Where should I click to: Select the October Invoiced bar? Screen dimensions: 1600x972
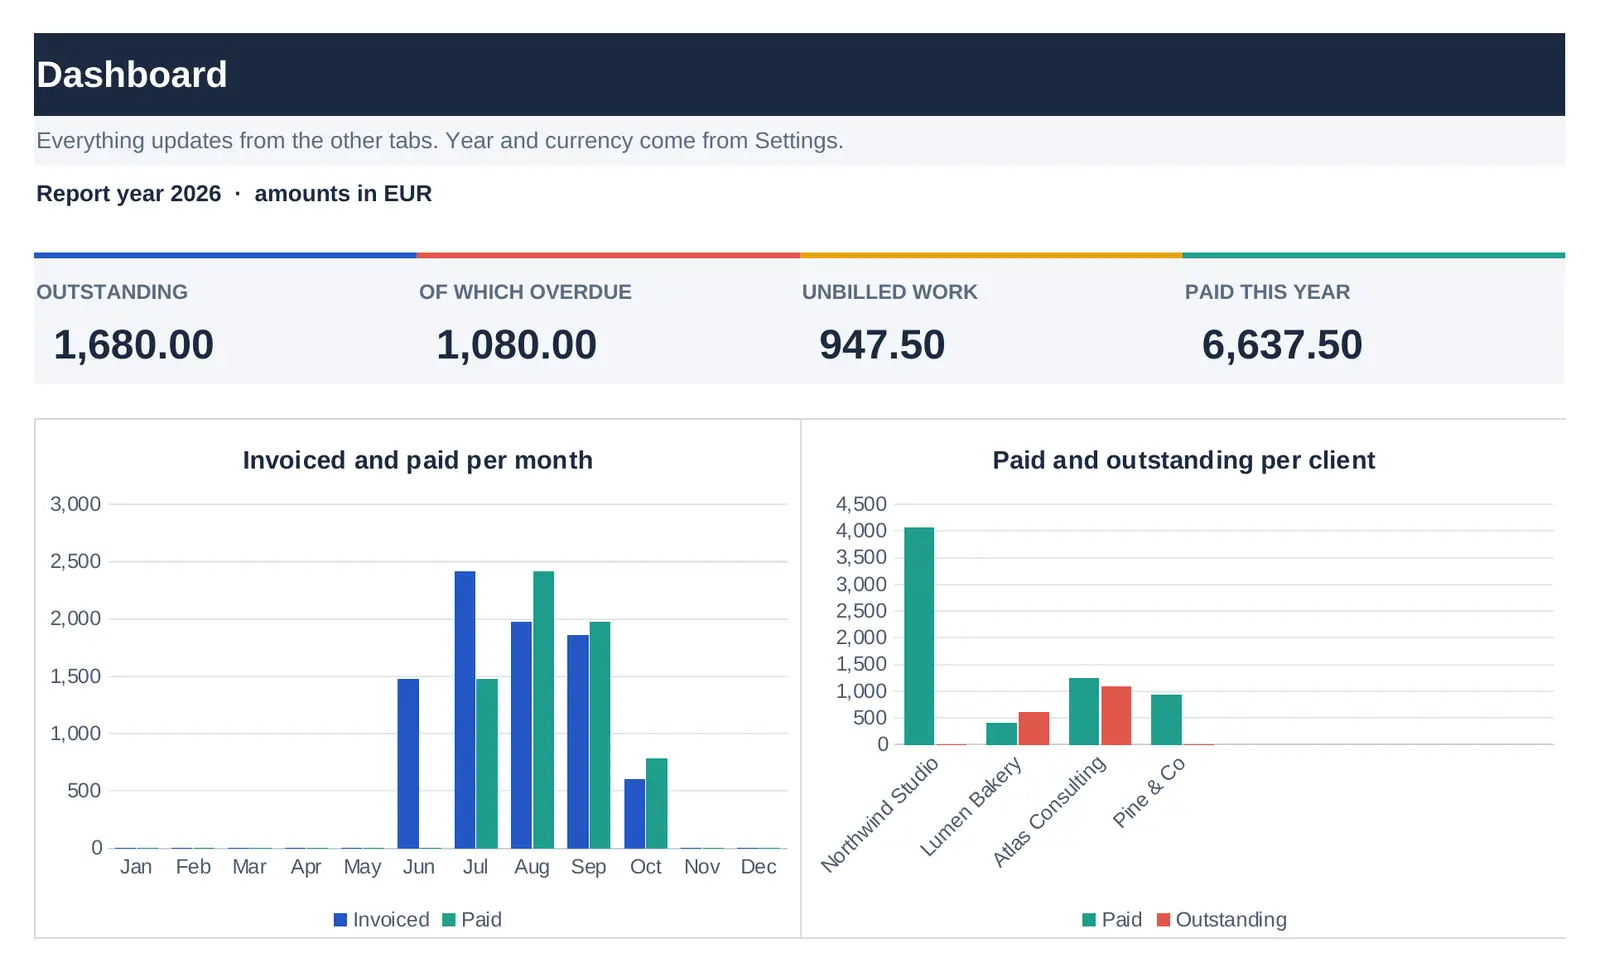(635, 814)
